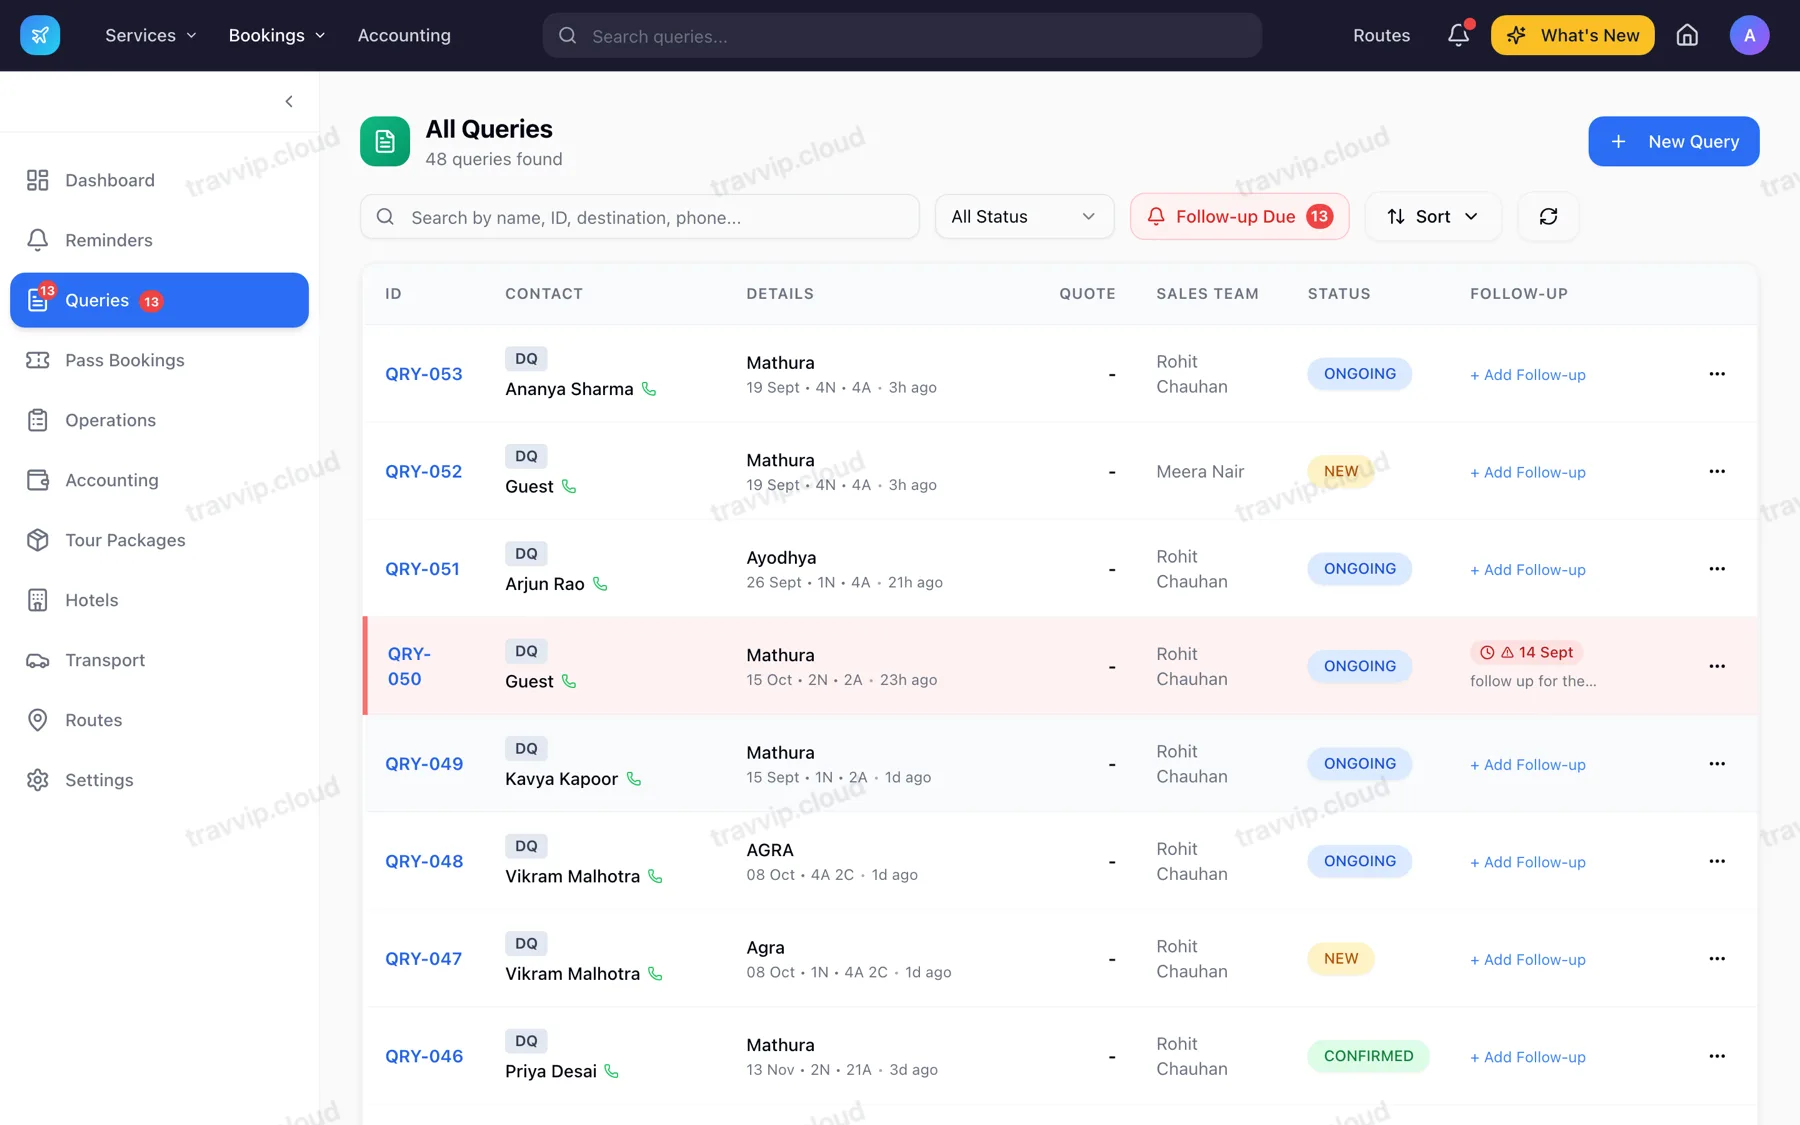Image resolution: width=1800 pixels, height=1125 pixels.
Task: Click the search by name, ID field
Action: (x=640, y=216)
